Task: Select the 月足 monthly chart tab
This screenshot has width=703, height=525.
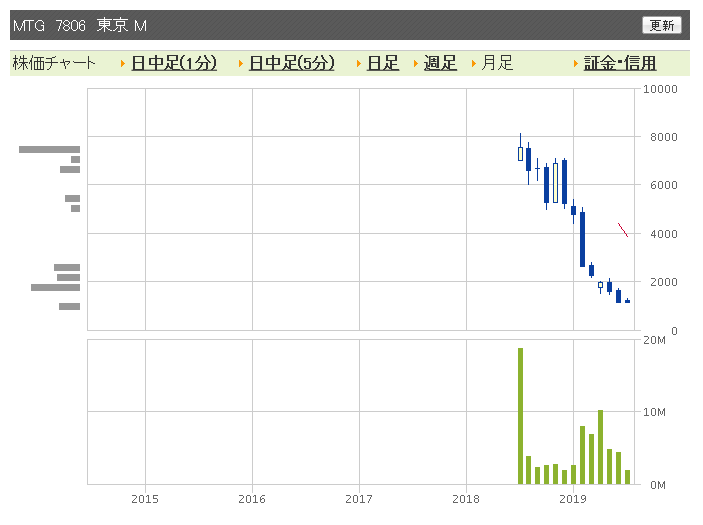Action: pos(497,63)
